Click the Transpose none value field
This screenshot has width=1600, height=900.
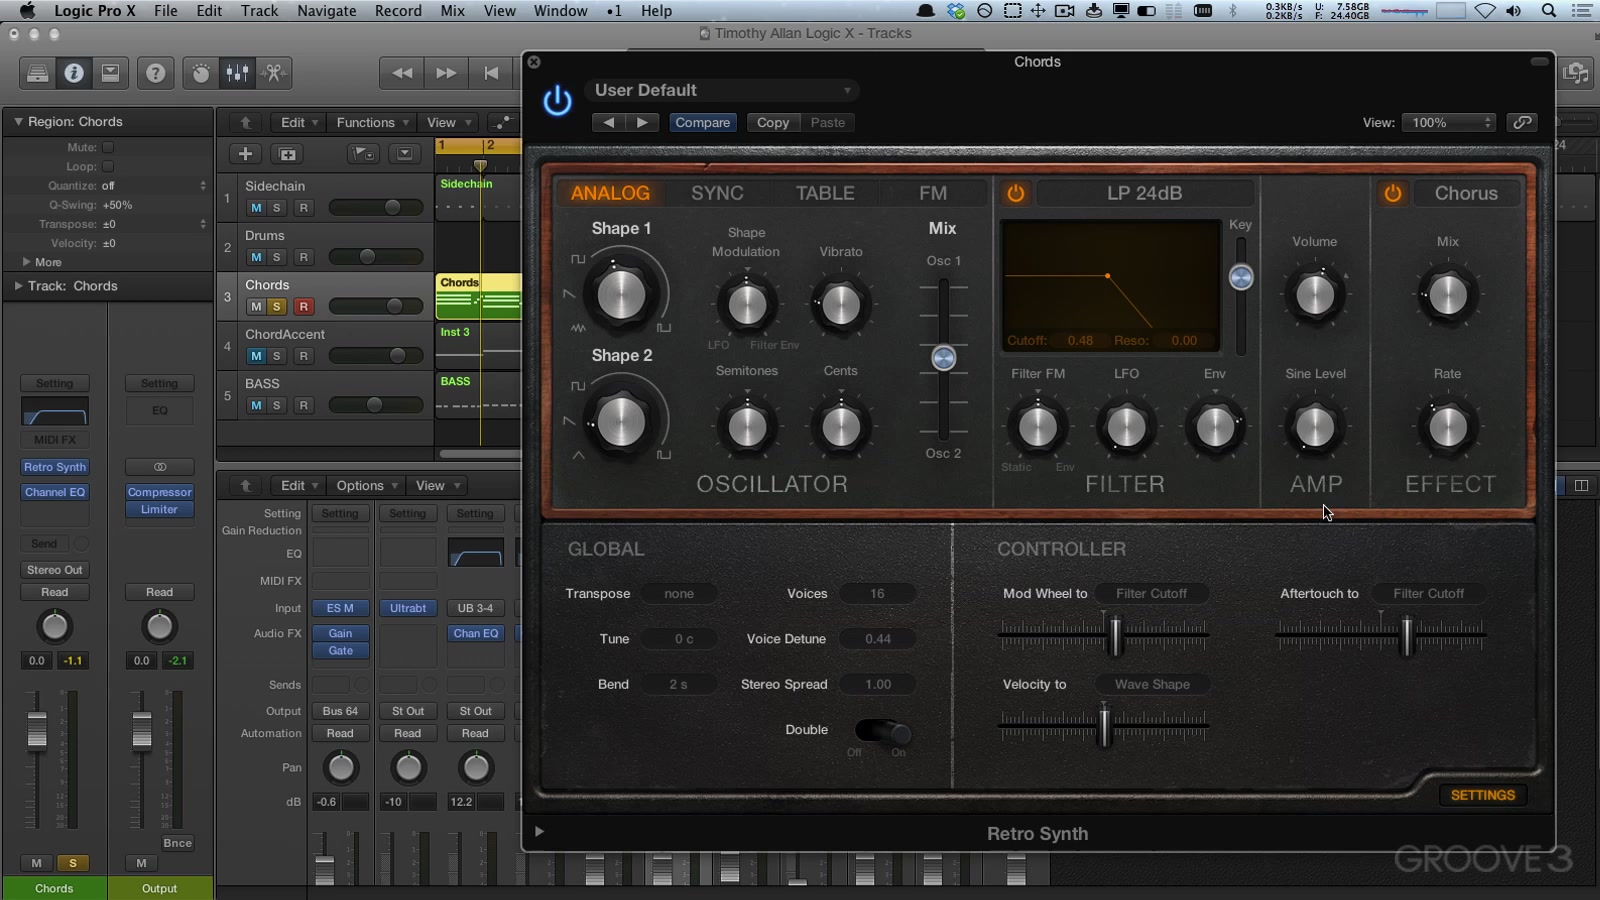point(679,593)
